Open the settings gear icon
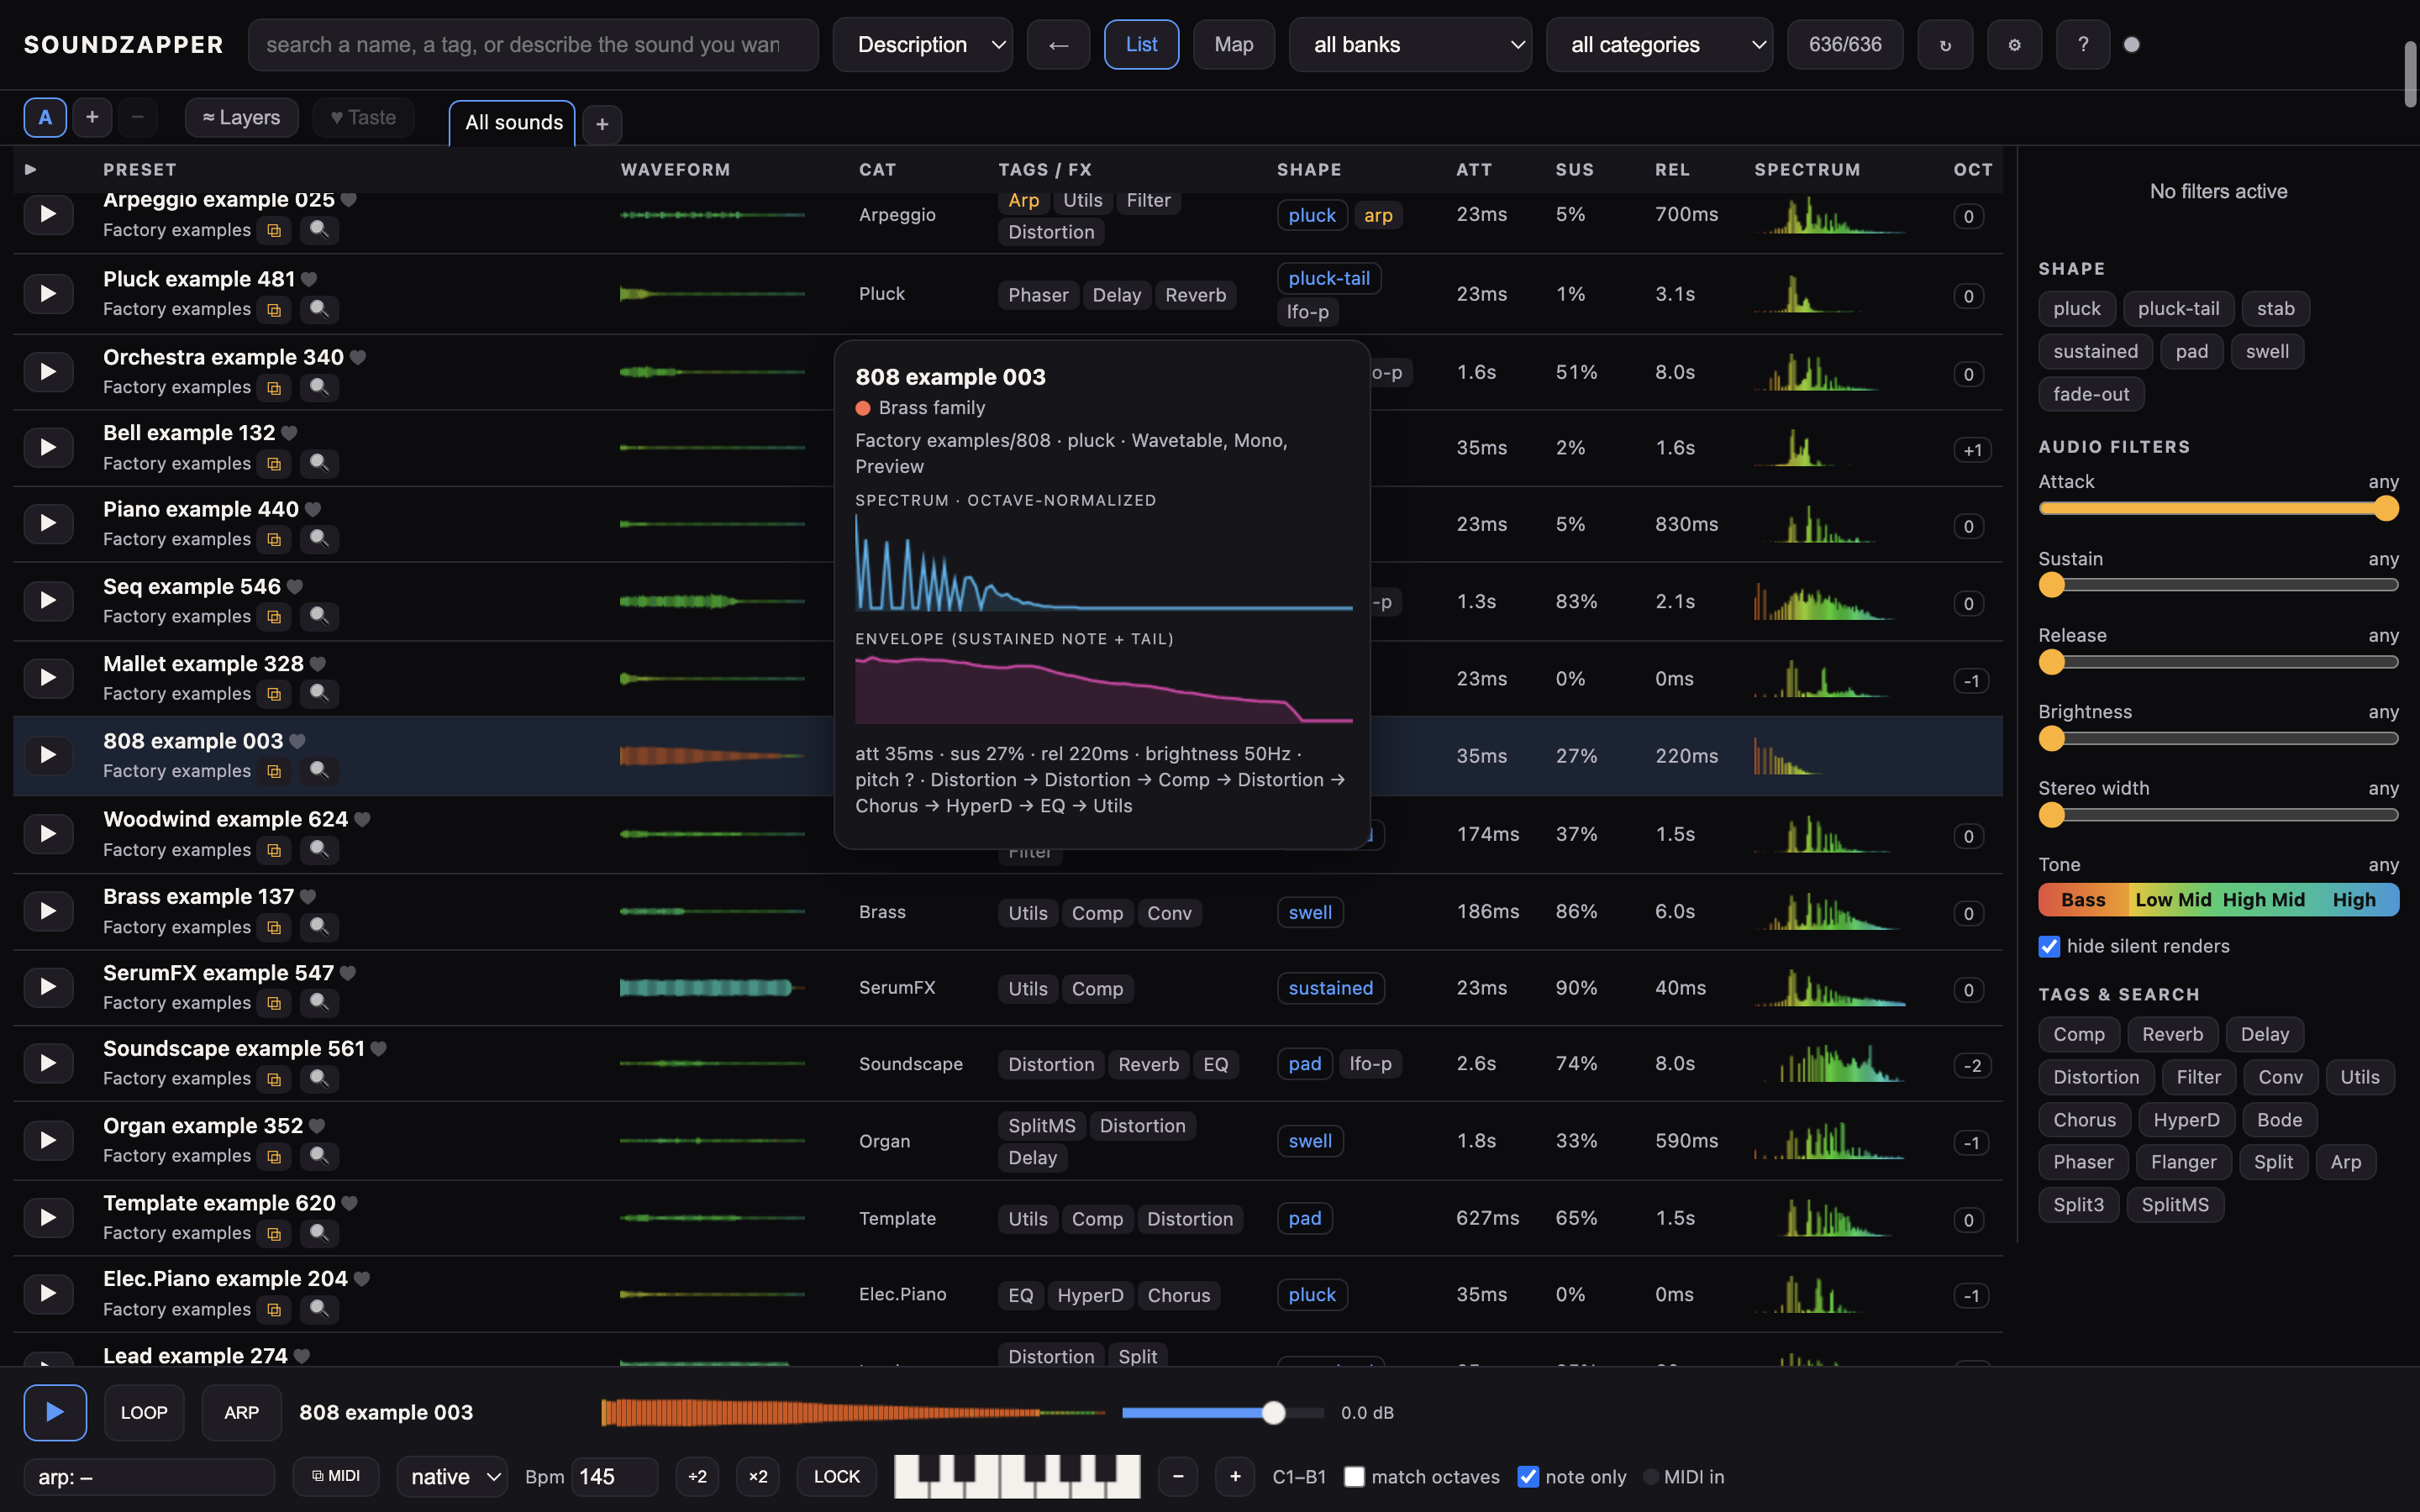 click(x=2014, y=44)
